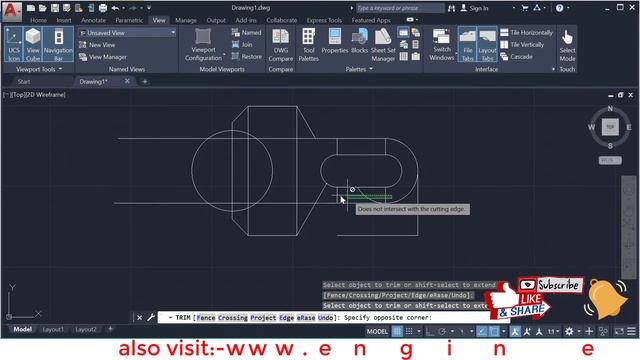Switch to the Parametric ribbon tab
Image resolution: width=640 pixels, height=360 pixels.
click(129, 20)
